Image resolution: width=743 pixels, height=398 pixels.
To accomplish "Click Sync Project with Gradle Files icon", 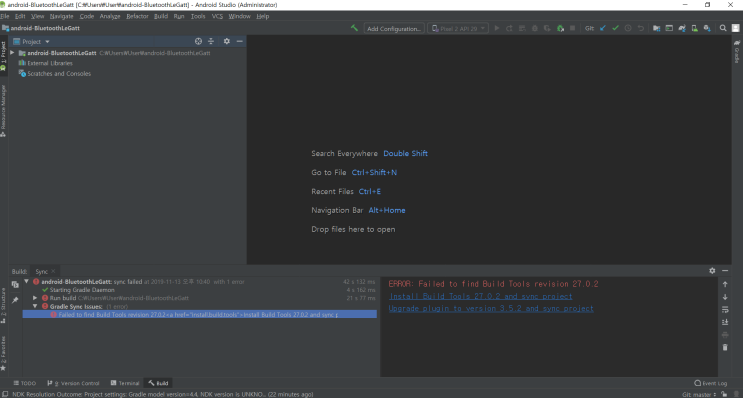I will 682,28.
